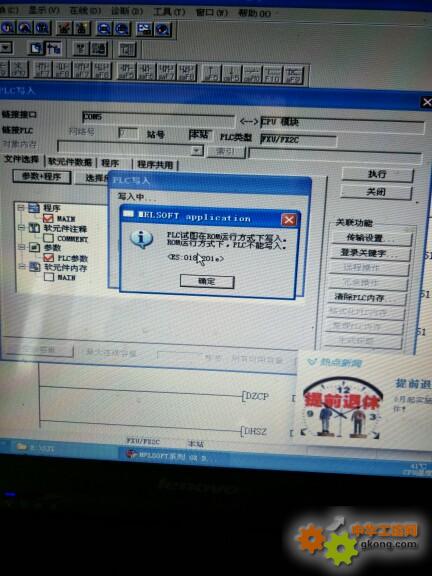Uncheck the PLC参数 checkbox
Image resolution: width=432 pixels, height=576 pixels.
[x=49, y=258]
